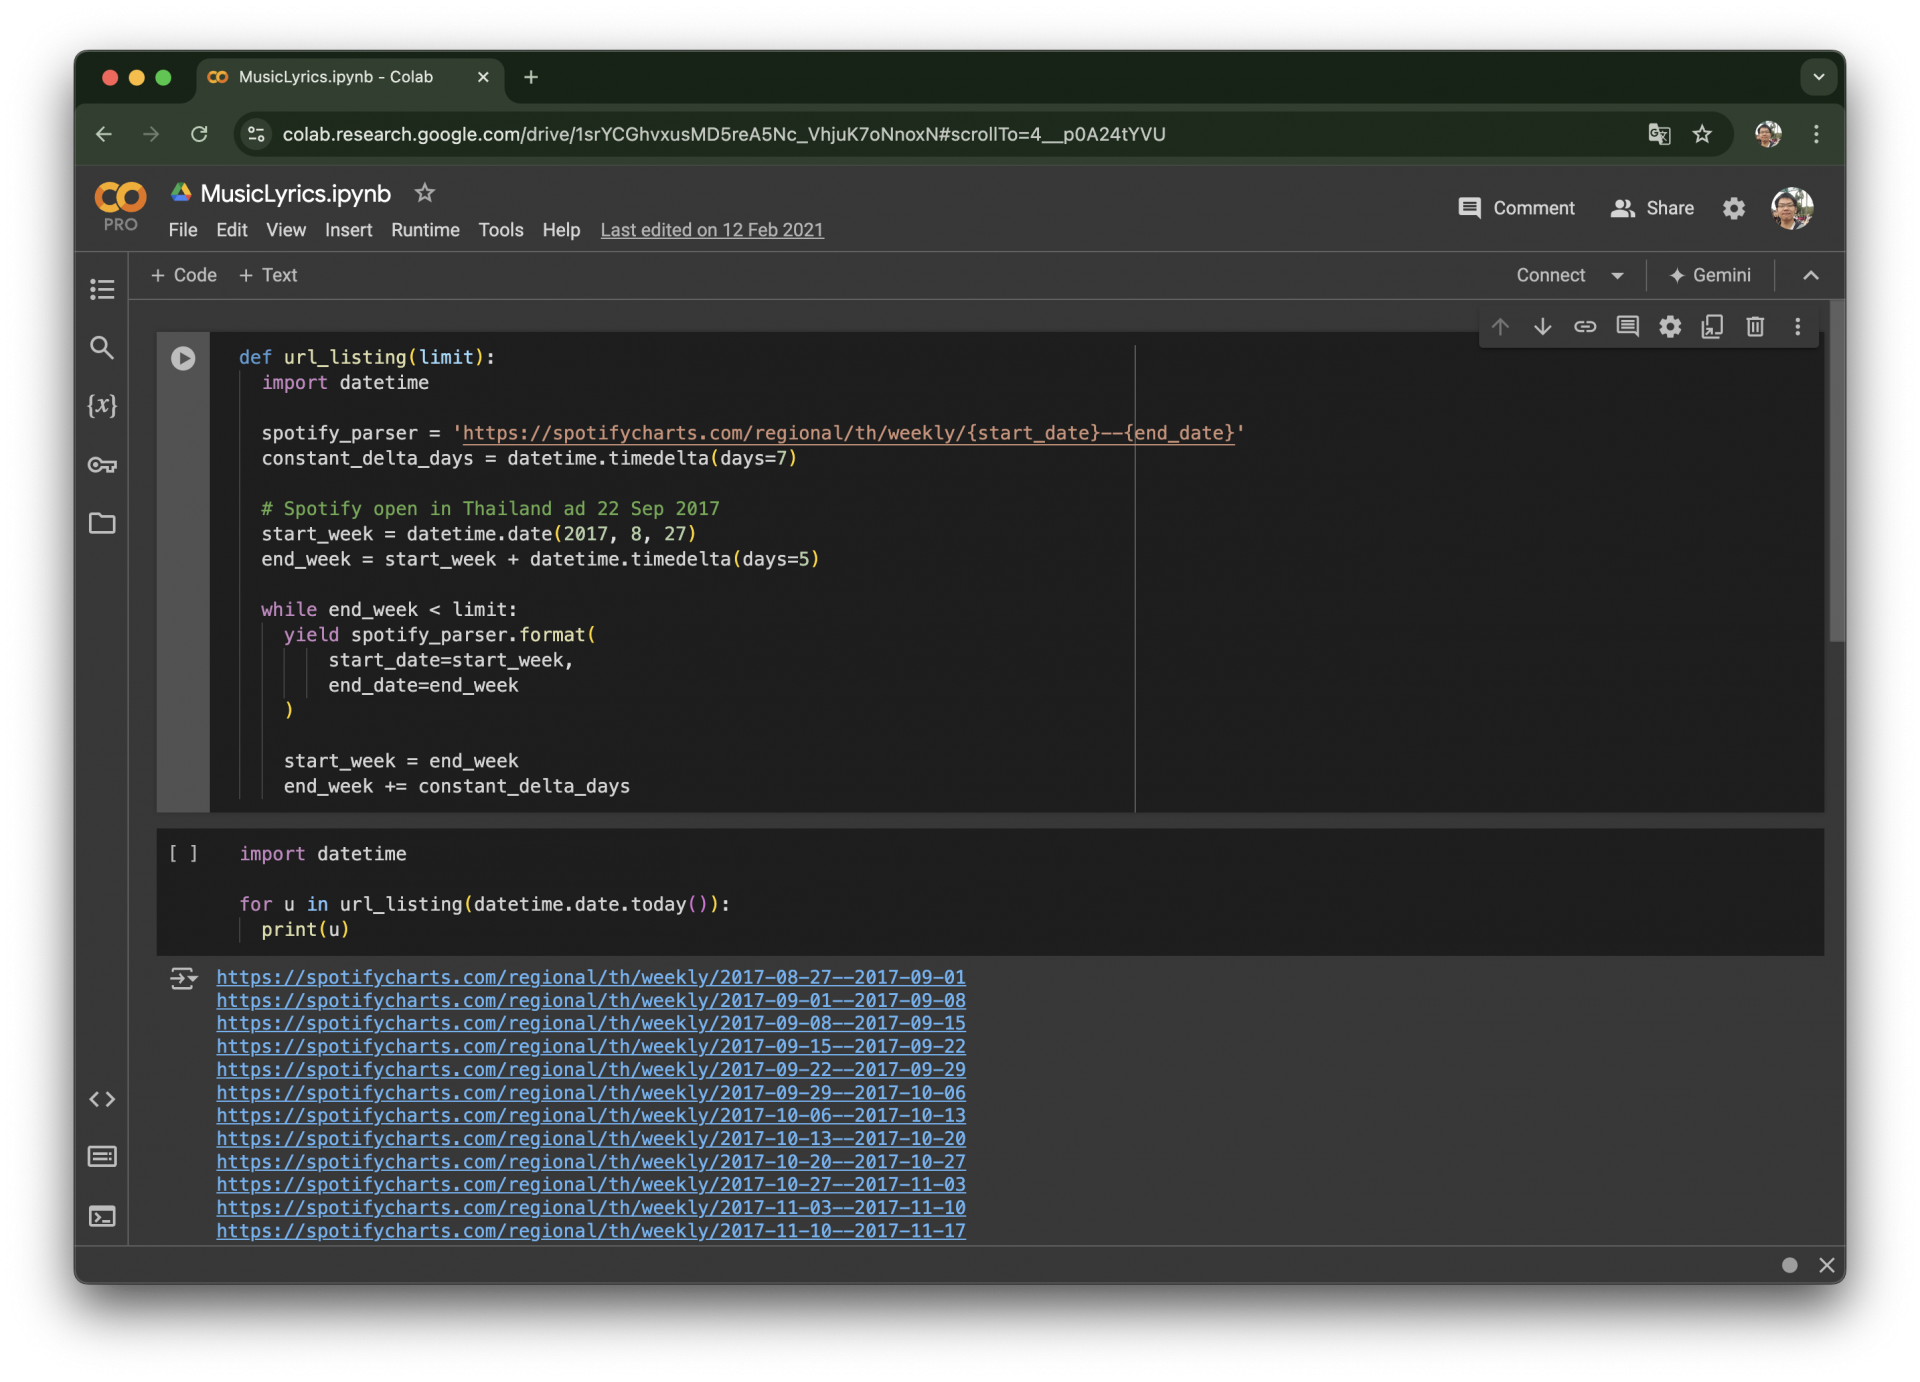This screenshot has width=1920, height=1382.
Task: Add a comment to the cell
Action: click(1627, 327)
